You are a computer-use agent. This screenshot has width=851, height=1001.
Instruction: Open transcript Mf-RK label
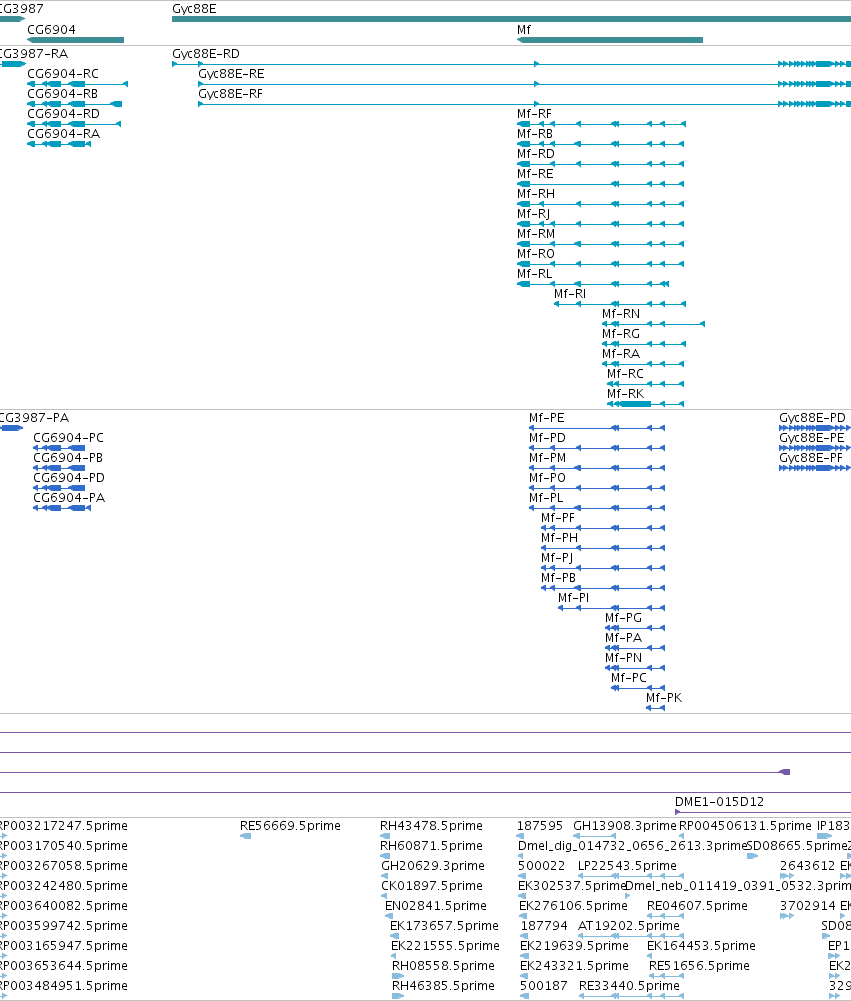(626, 394)
